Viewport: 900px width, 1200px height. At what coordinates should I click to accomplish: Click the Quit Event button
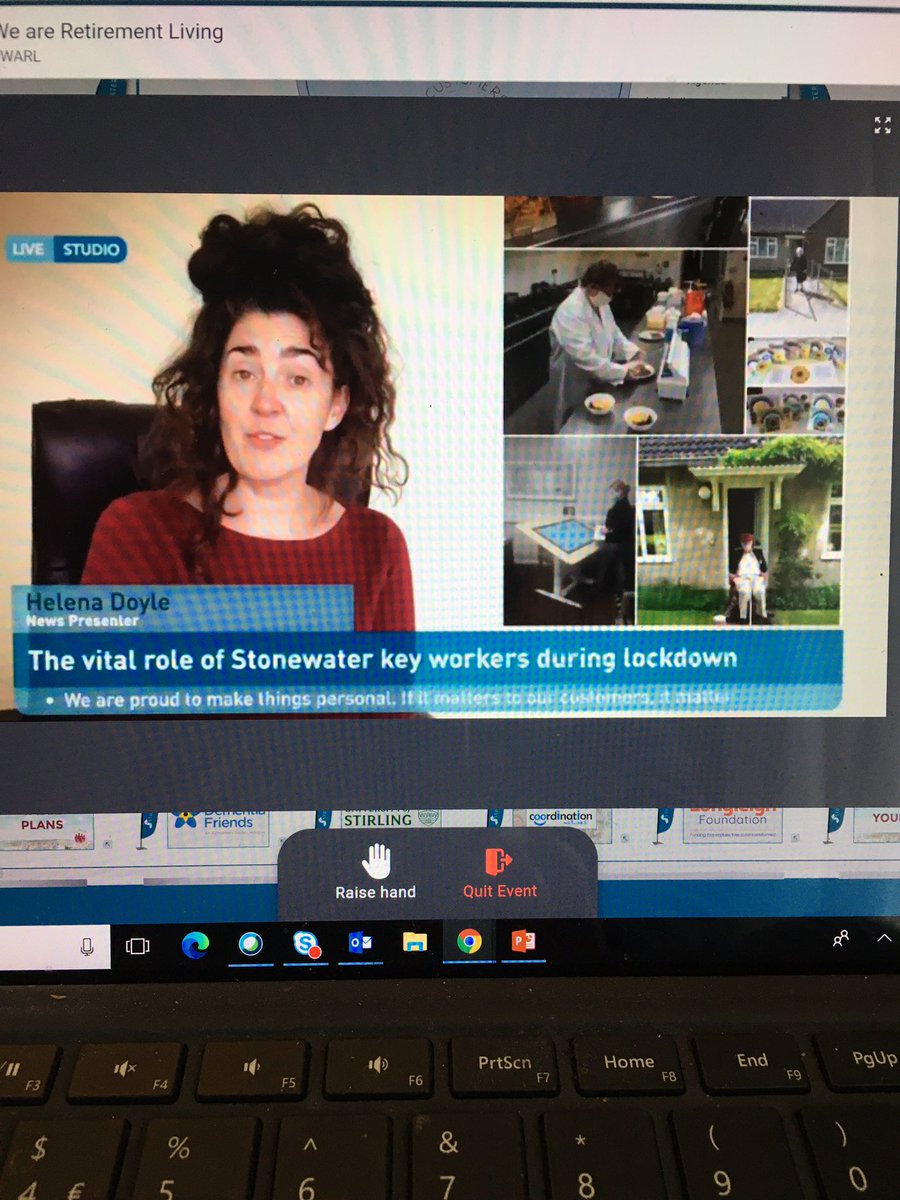point(500,873)
